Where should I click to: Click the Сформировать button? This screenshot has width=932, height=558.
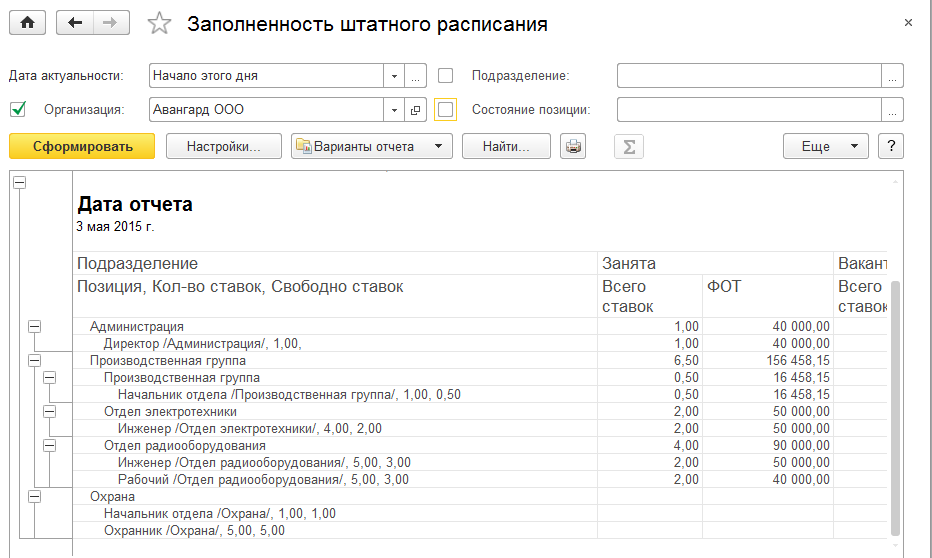coord(82,147)
